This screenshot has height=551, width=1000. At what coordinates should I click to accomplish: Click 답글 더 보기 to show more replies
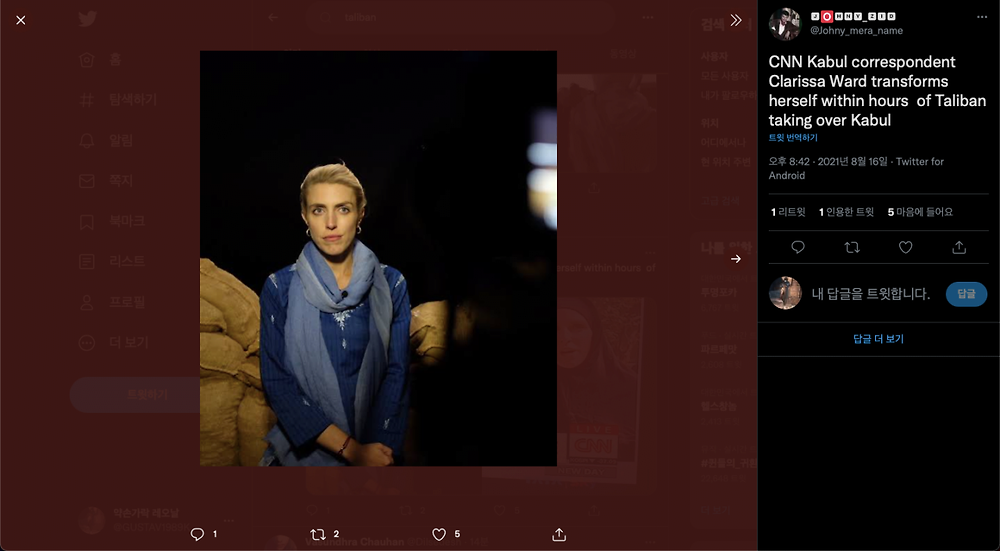pos(878,339)
